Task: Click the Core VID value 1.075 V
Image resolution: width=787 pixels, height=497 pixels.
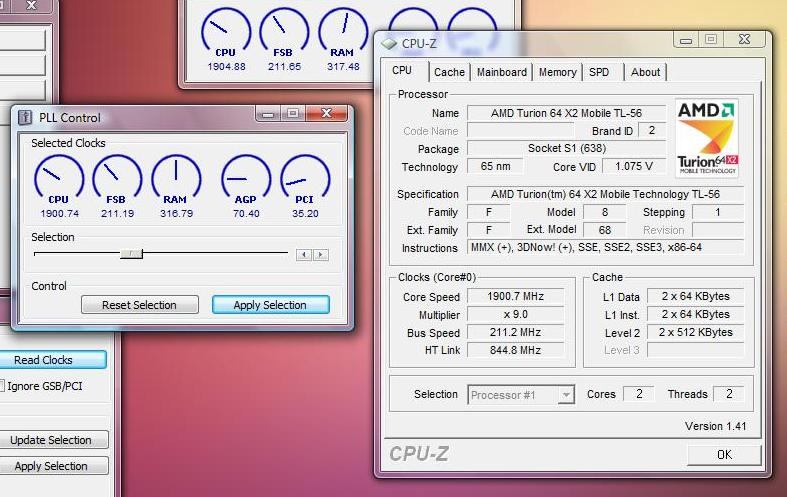Action: click(634, 166)
